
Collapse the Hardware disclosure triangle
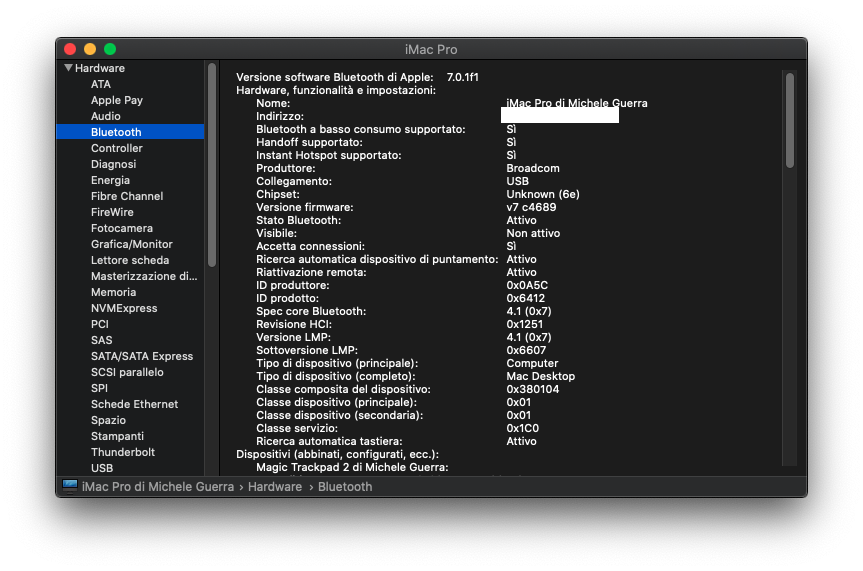point(68,68)
